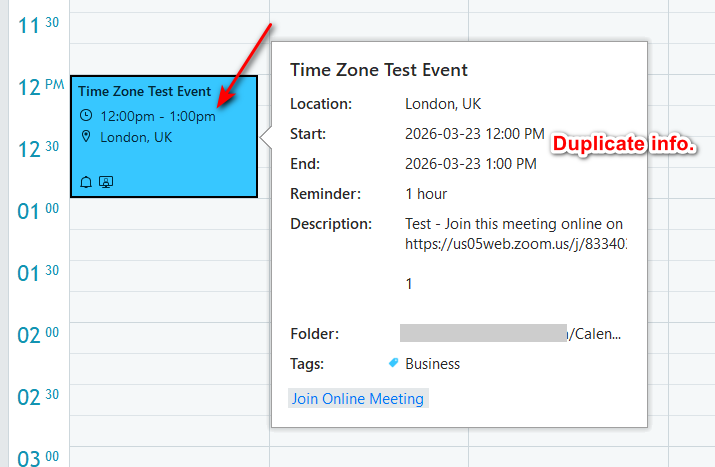
Task: Click the online meeting icon on the event
Action: pyautogui.click(x=105, y=182)
